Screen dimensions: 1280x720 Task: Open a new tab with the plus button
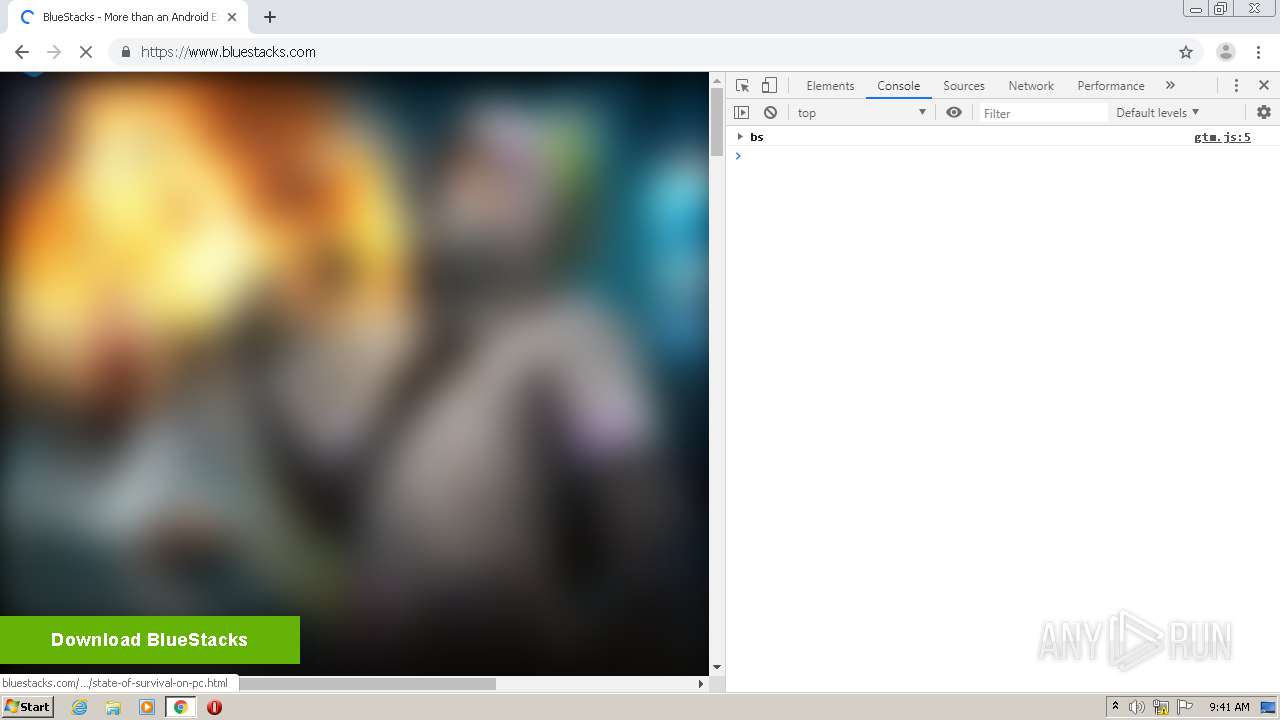(269, 17)
